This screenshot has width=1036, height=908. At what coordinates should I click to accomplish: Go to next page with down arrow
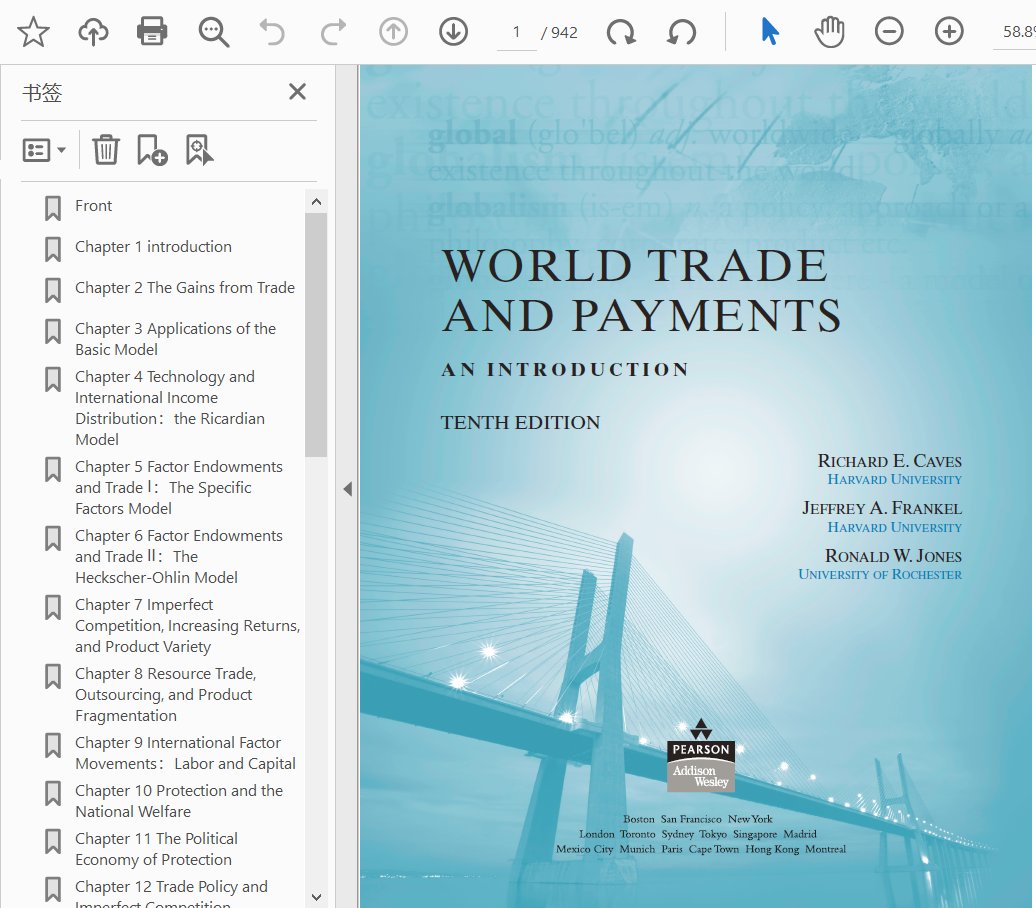[453, 32]
